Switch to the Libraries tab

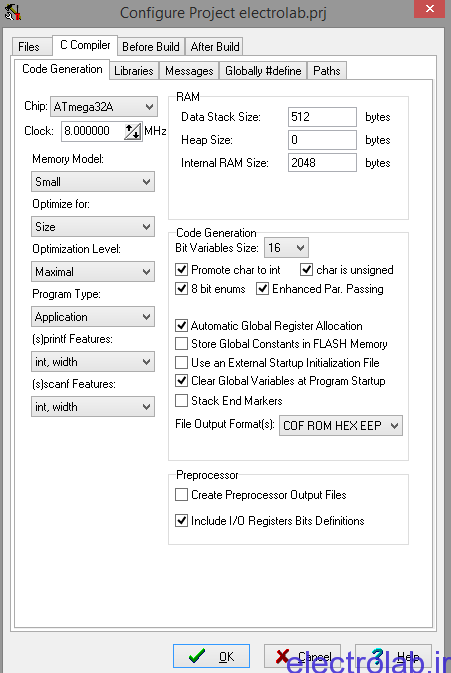(133, 71)
